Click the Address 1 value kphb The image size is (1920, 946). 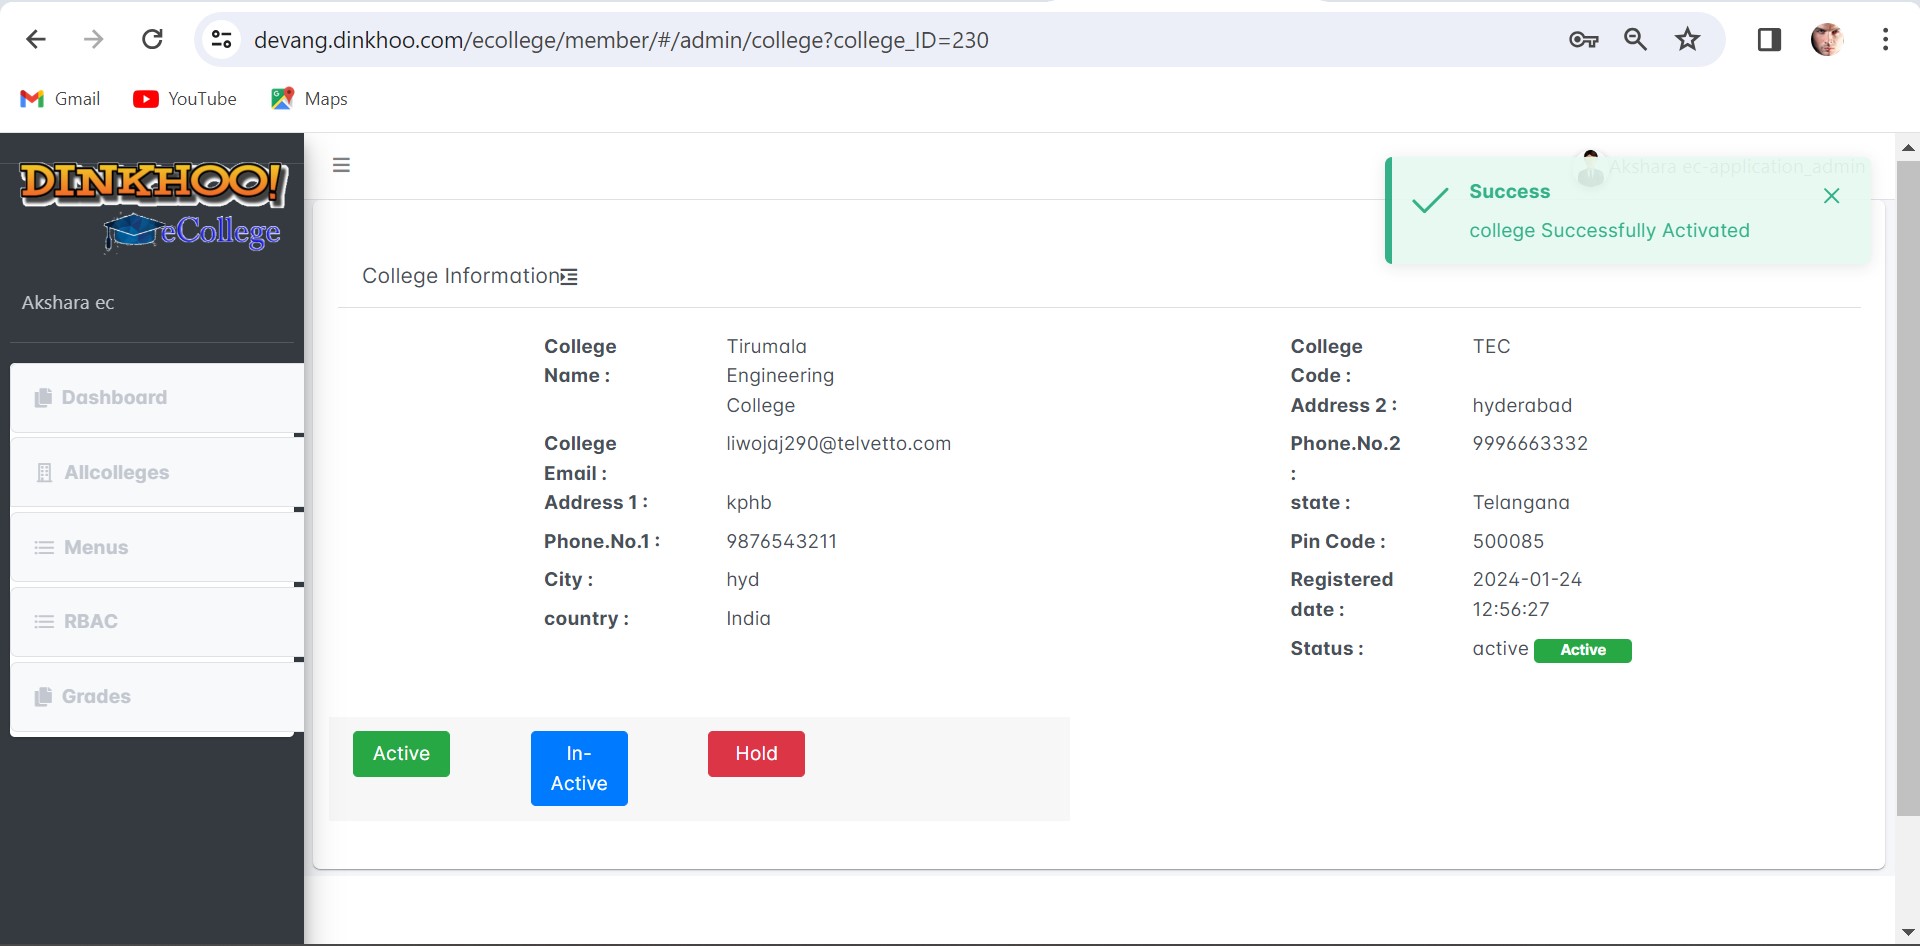tap(749, 503)
